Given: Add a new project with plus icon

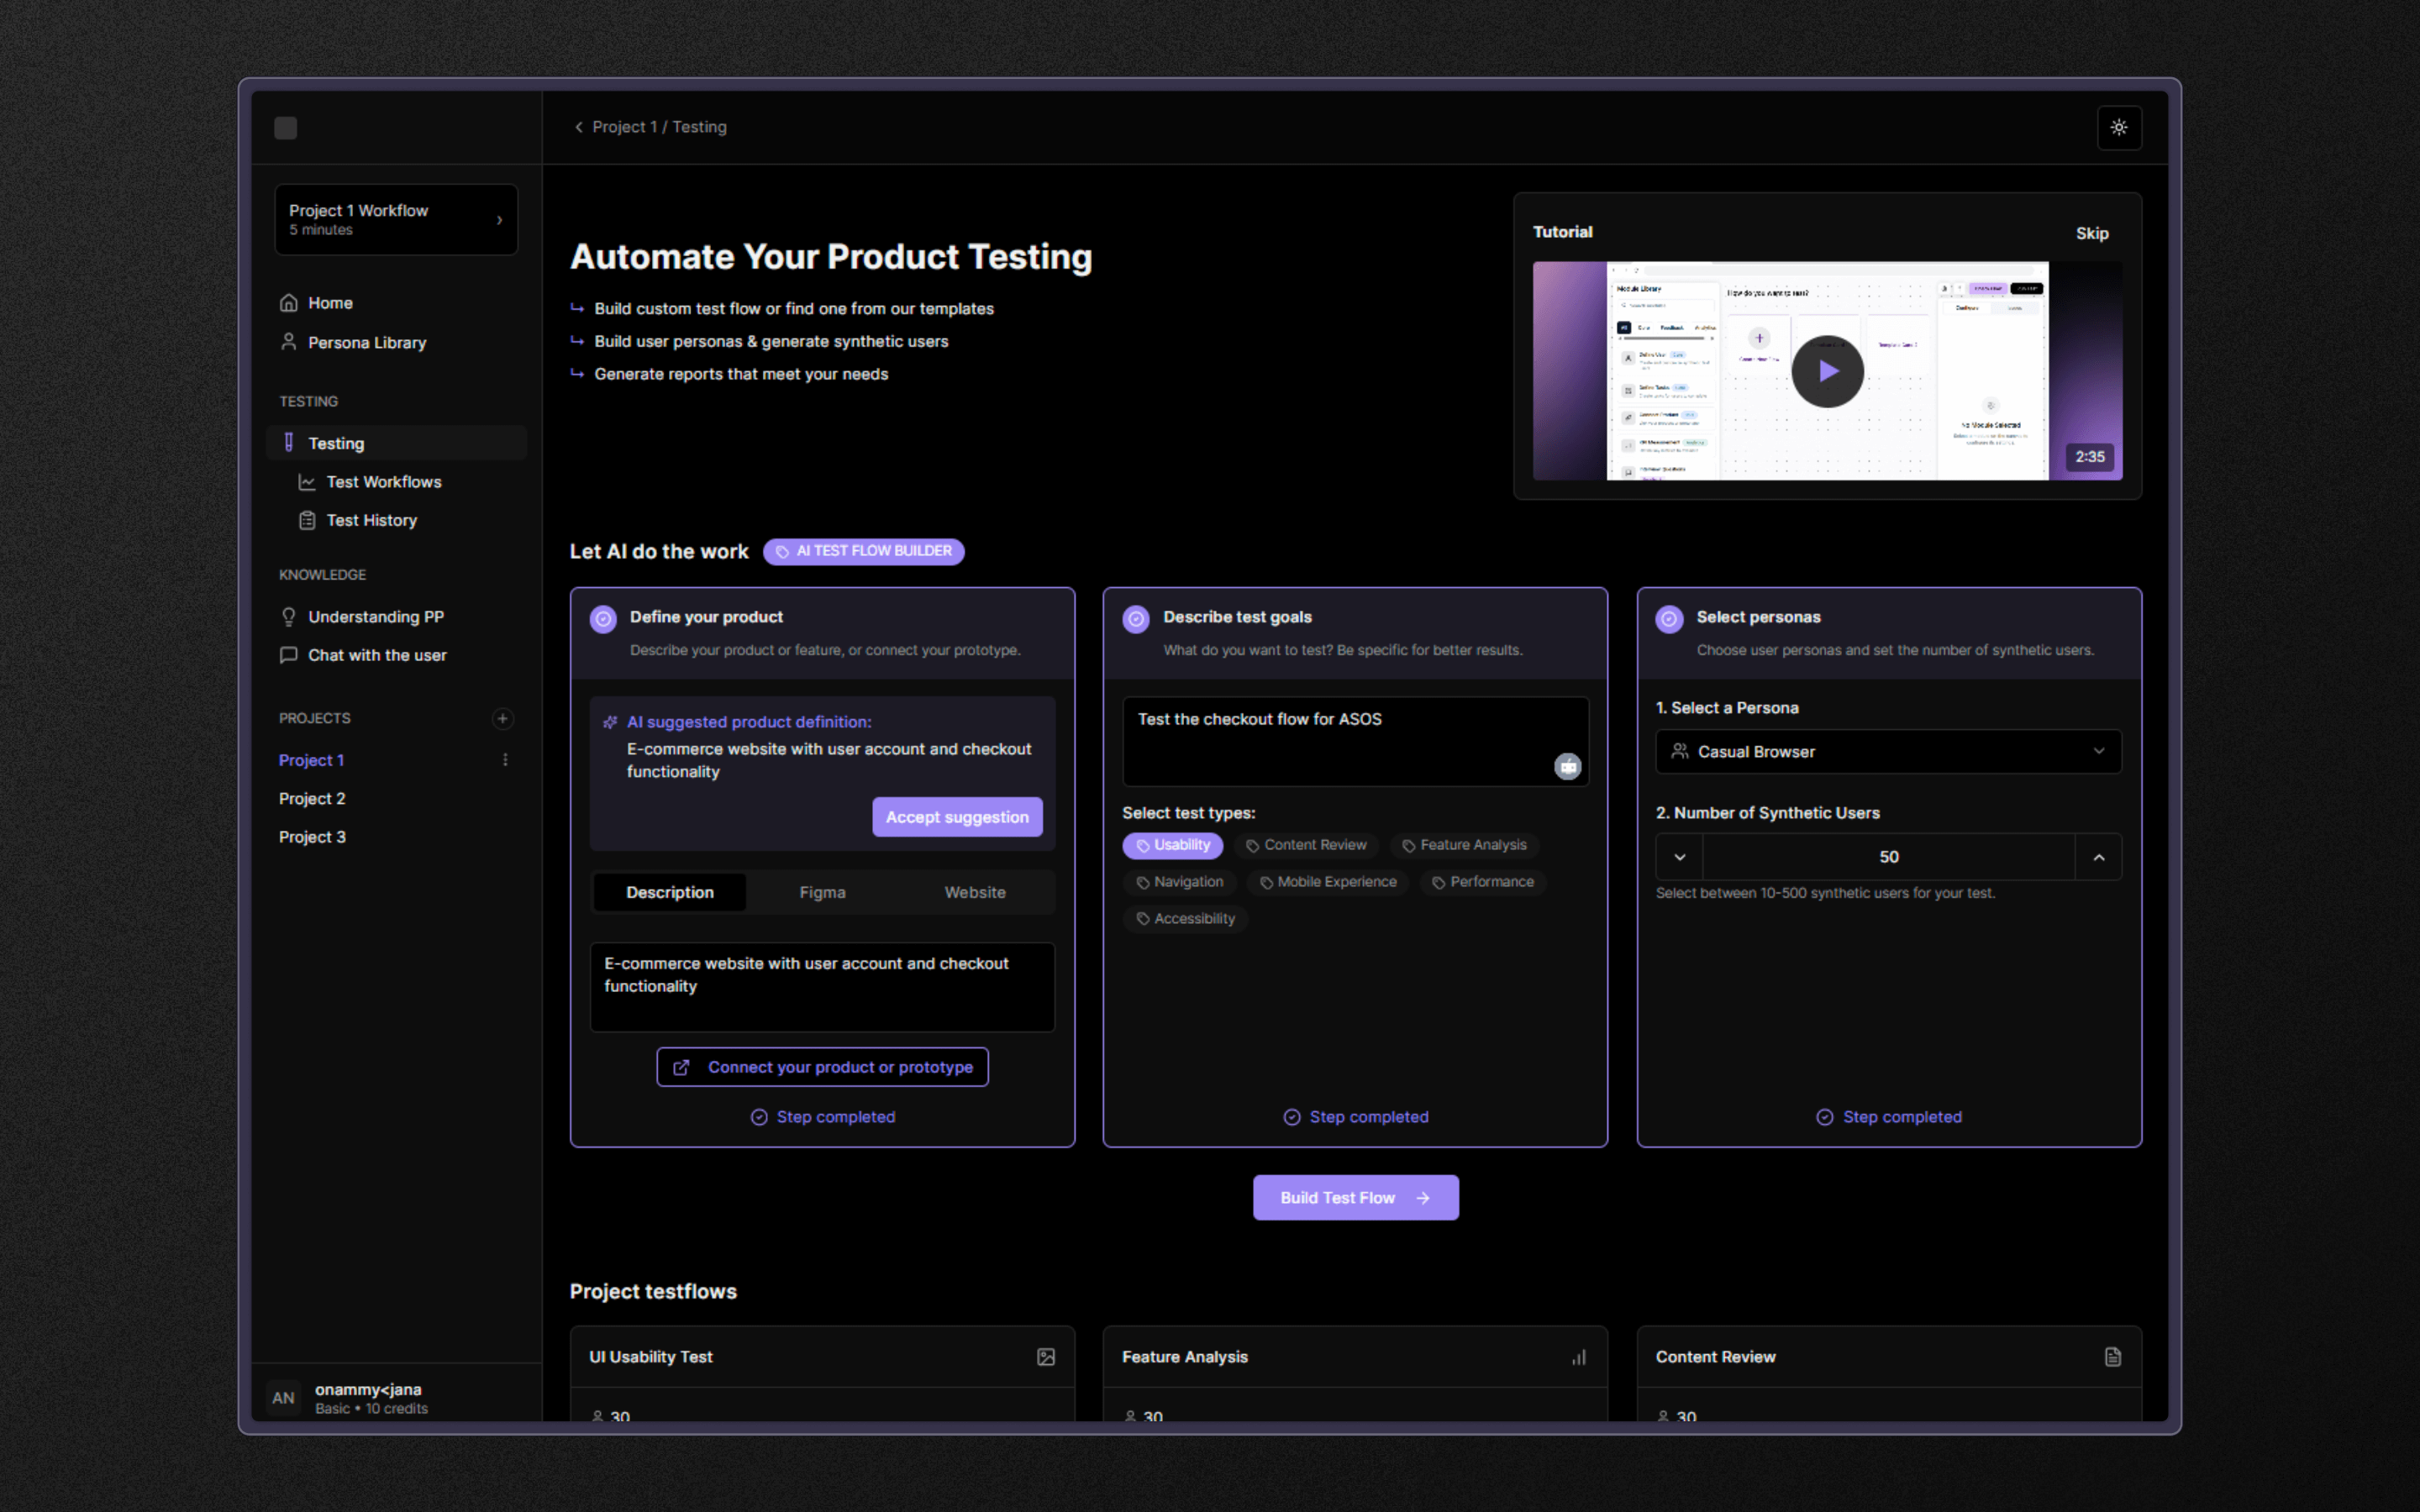Looking at the screenshot, I should [x=503, y=718].
